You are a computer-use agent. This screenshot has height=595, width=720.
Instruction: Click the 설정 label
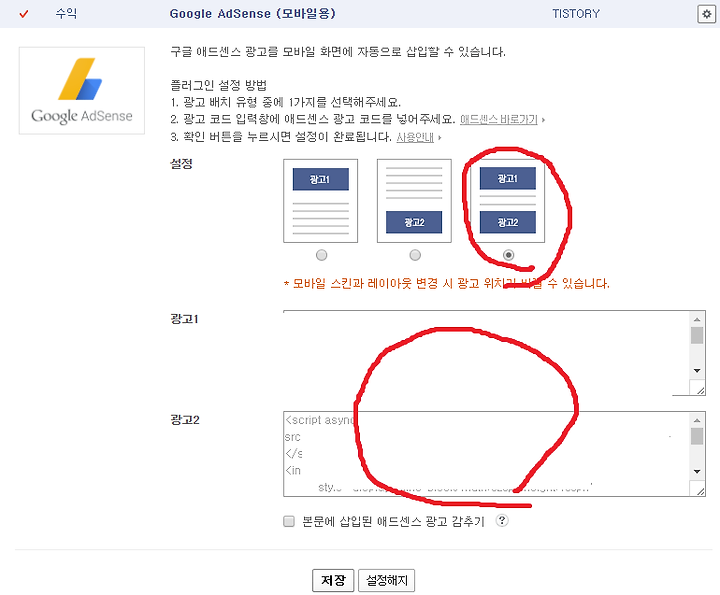[x=181, y=163]
